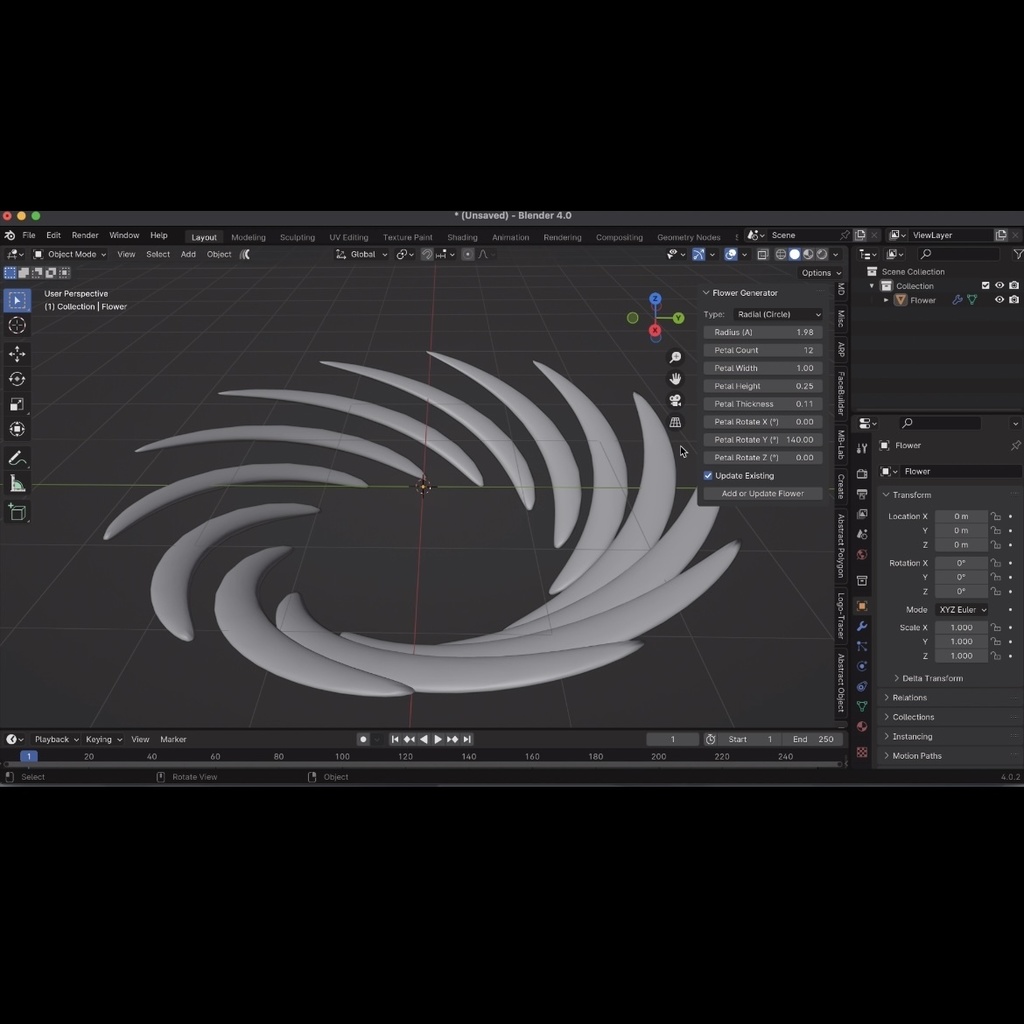
Task: Select the Scale tool
Action: point(16,403)
